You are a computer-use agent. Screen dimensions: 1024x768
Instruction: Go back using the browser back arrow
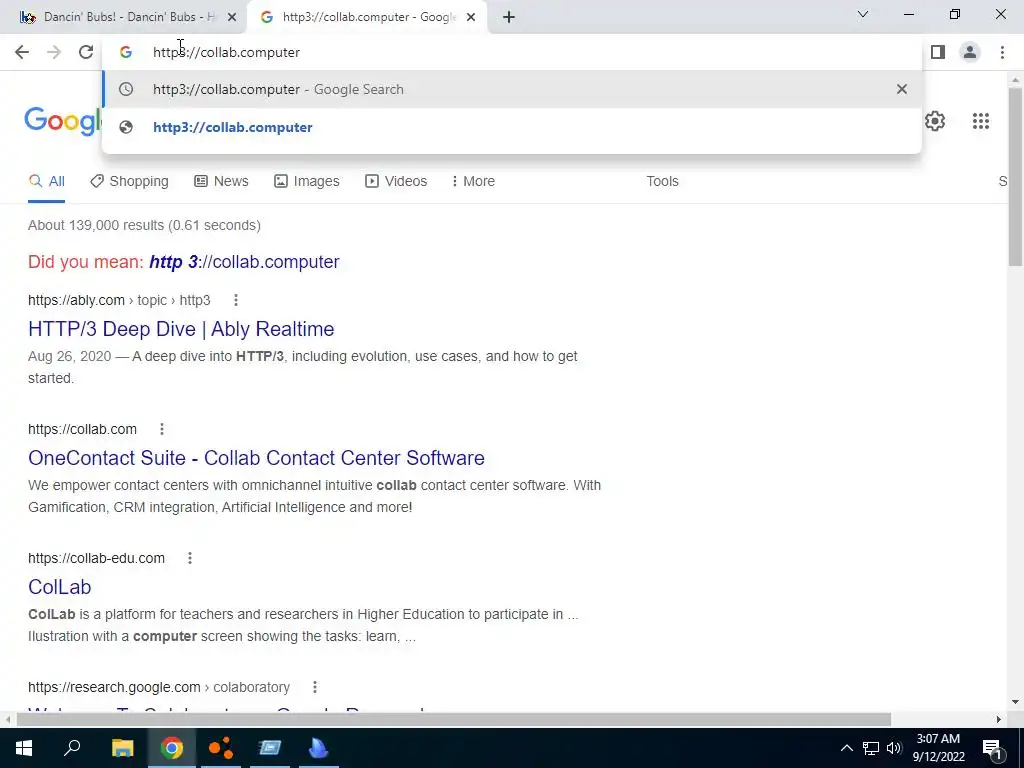[x=22, y=52]
